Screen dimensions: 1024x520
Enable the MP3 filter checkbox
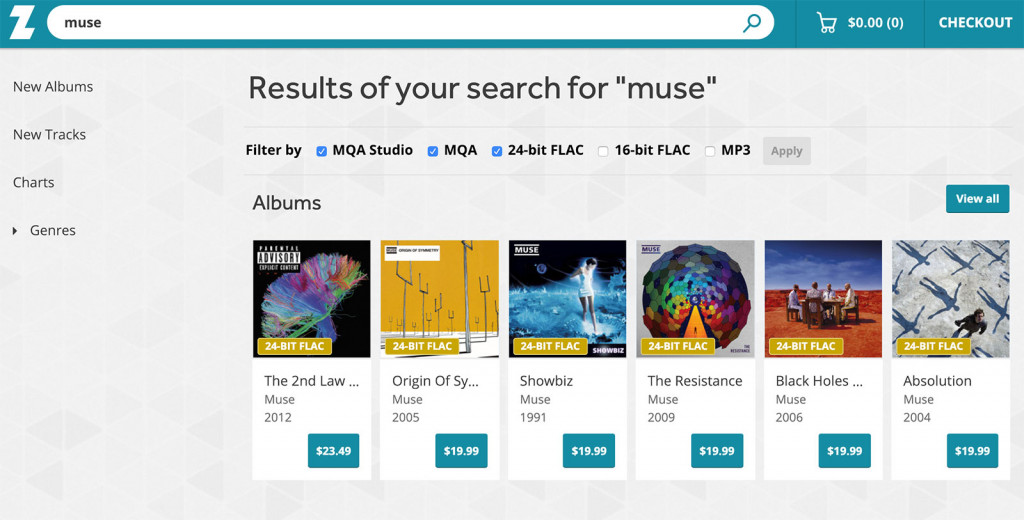click(x=710, y=151)
